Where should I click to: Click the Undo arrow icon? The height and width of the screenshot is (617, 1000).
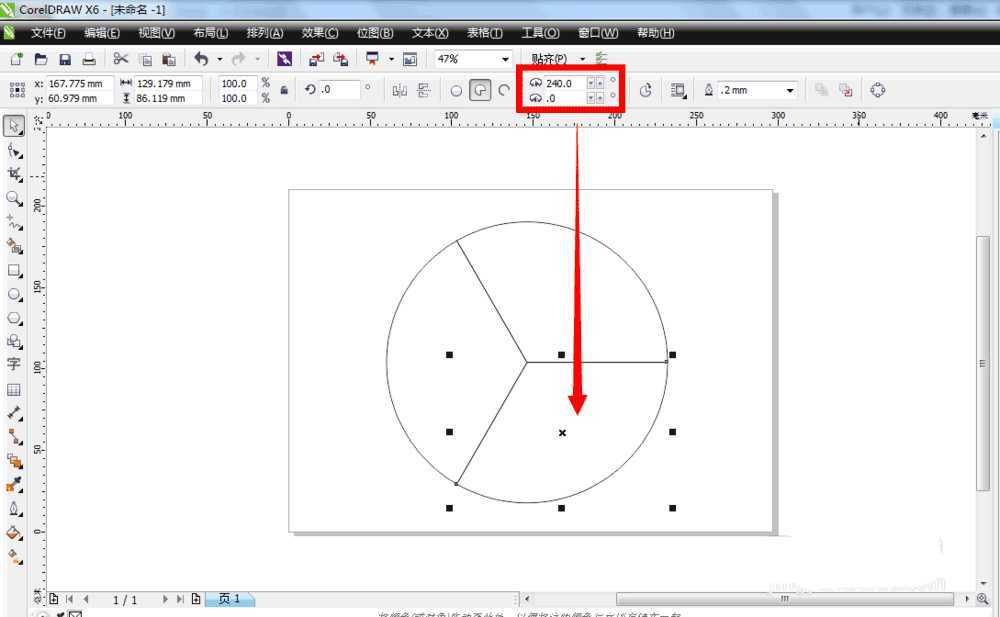(201, 60)
